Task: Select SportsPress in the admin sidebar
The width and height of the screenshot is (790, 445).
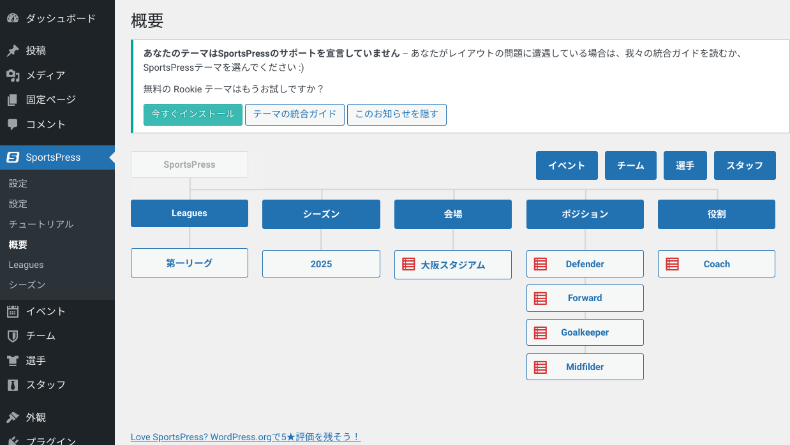Action: tap(57, 157)
